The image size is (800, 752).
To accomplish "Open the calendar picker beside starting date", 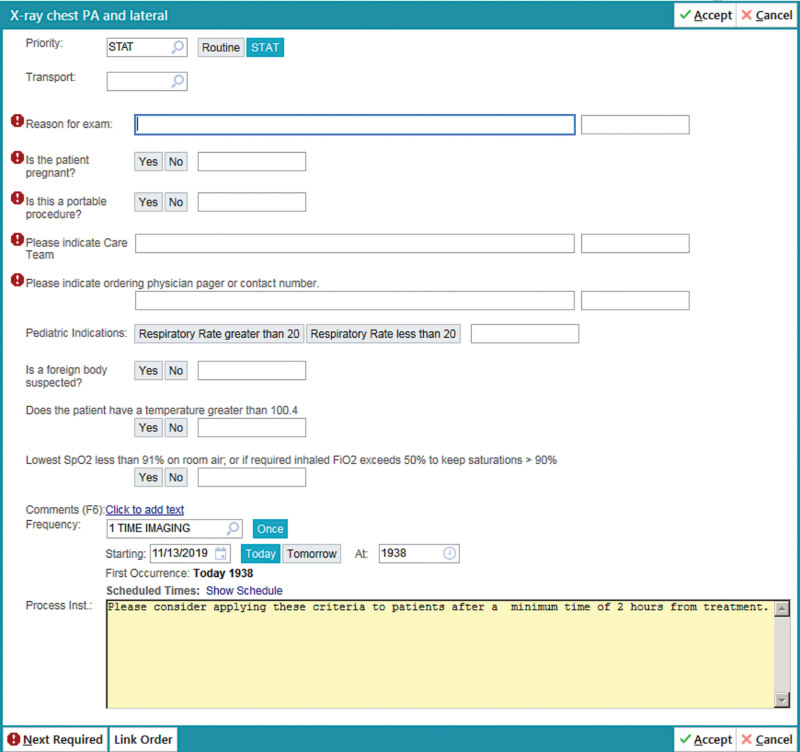I will click(221, 554).
